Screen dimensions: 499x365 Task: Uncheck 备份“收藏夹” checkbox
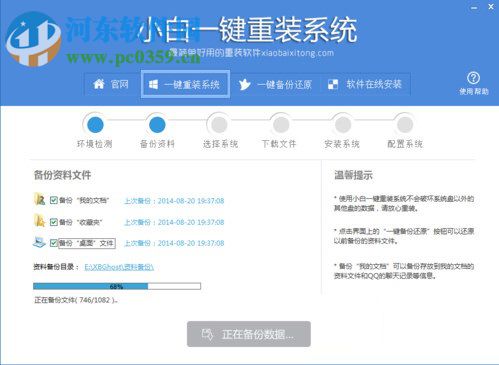tap(54, 222)
